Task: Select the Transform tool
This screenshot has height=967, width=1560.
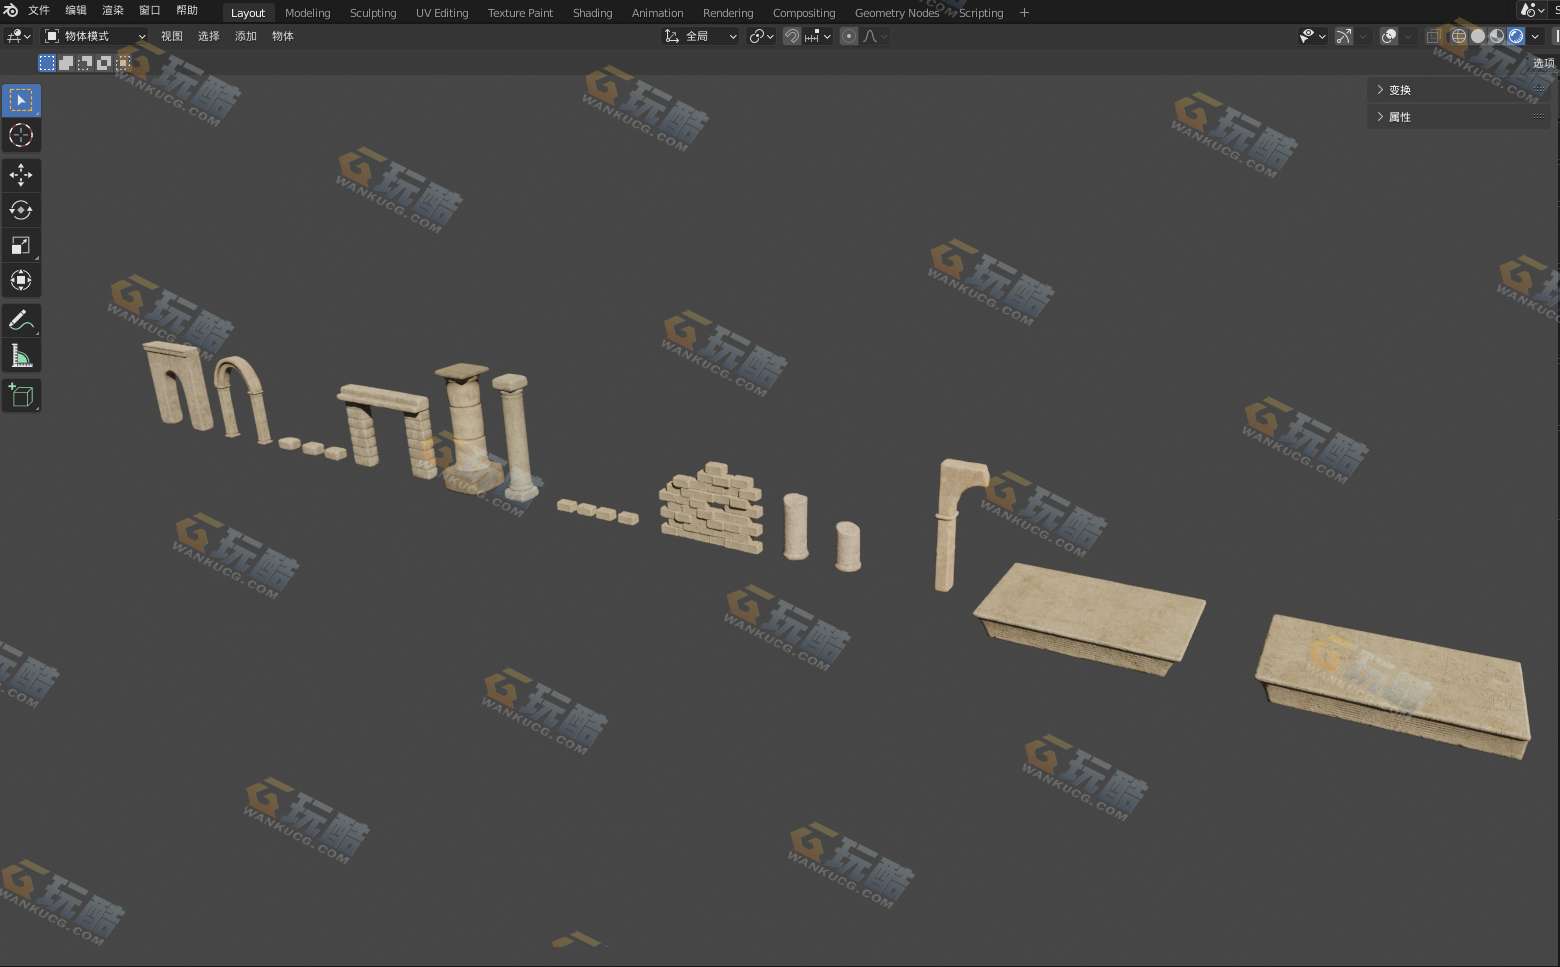Action: (x=21, y=280)
